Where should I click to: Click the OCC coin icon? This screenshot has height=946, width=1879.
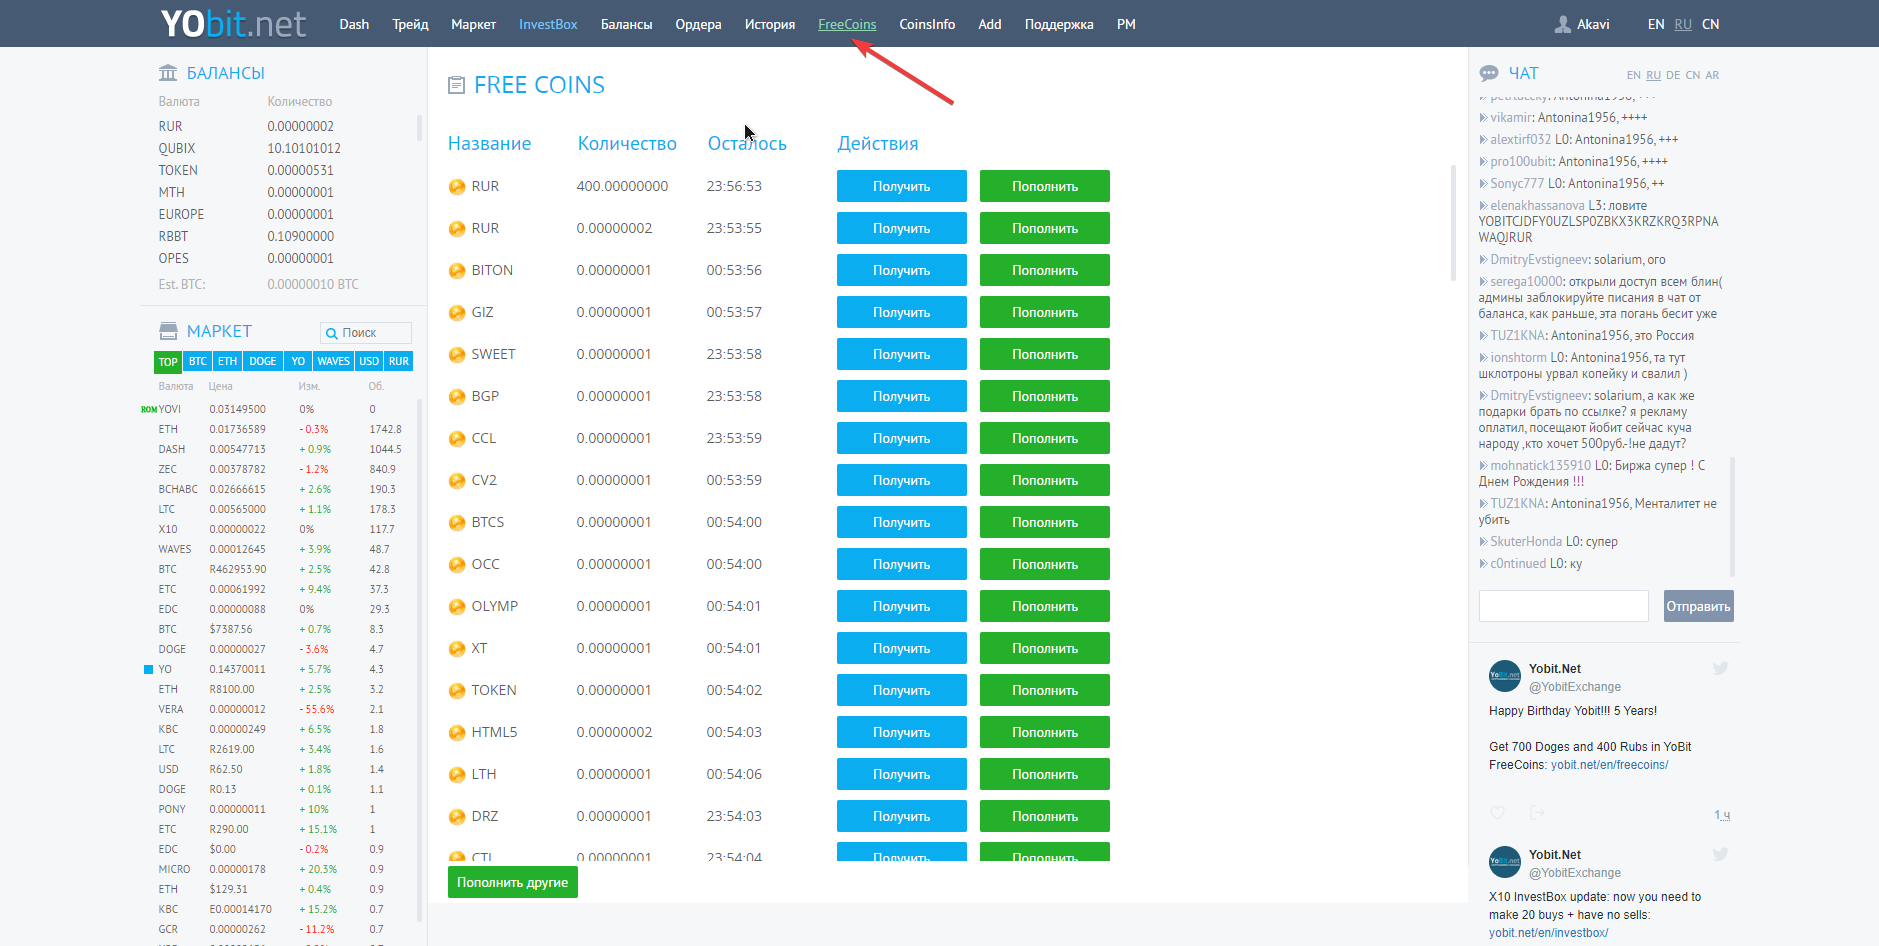[x=457, y=564]
